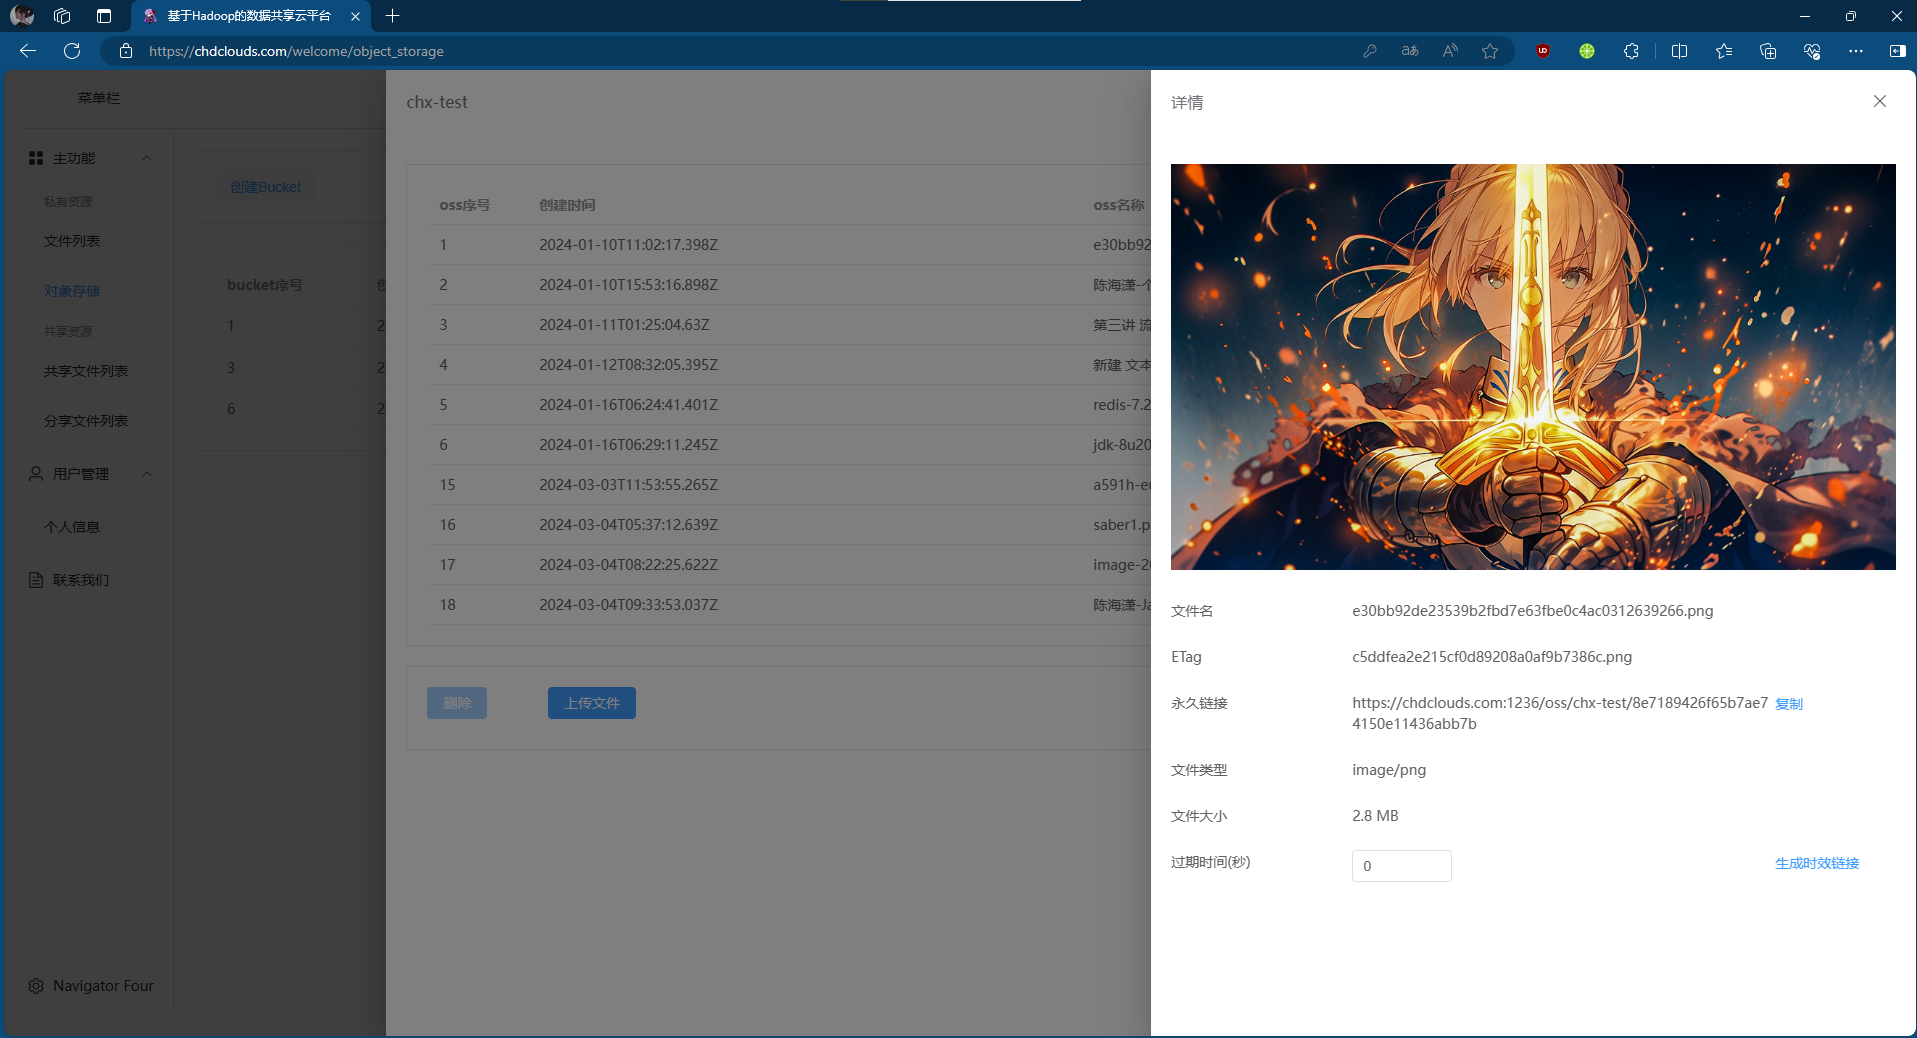
Task: Open 共享文件列表 in sidebar
Action: 86,371
